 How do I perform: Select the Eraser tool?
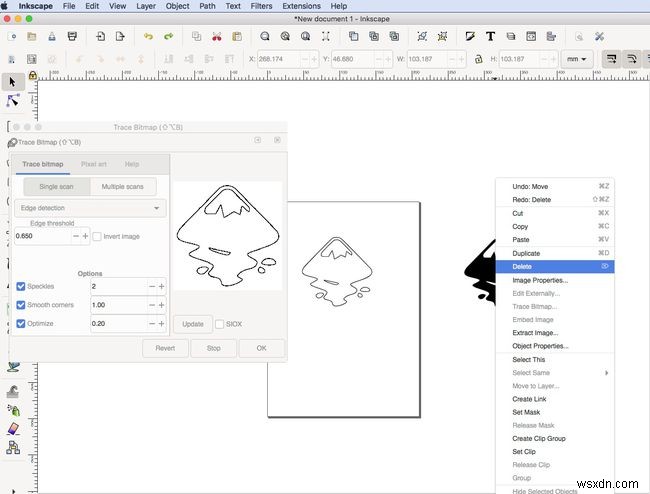(13, 429)
